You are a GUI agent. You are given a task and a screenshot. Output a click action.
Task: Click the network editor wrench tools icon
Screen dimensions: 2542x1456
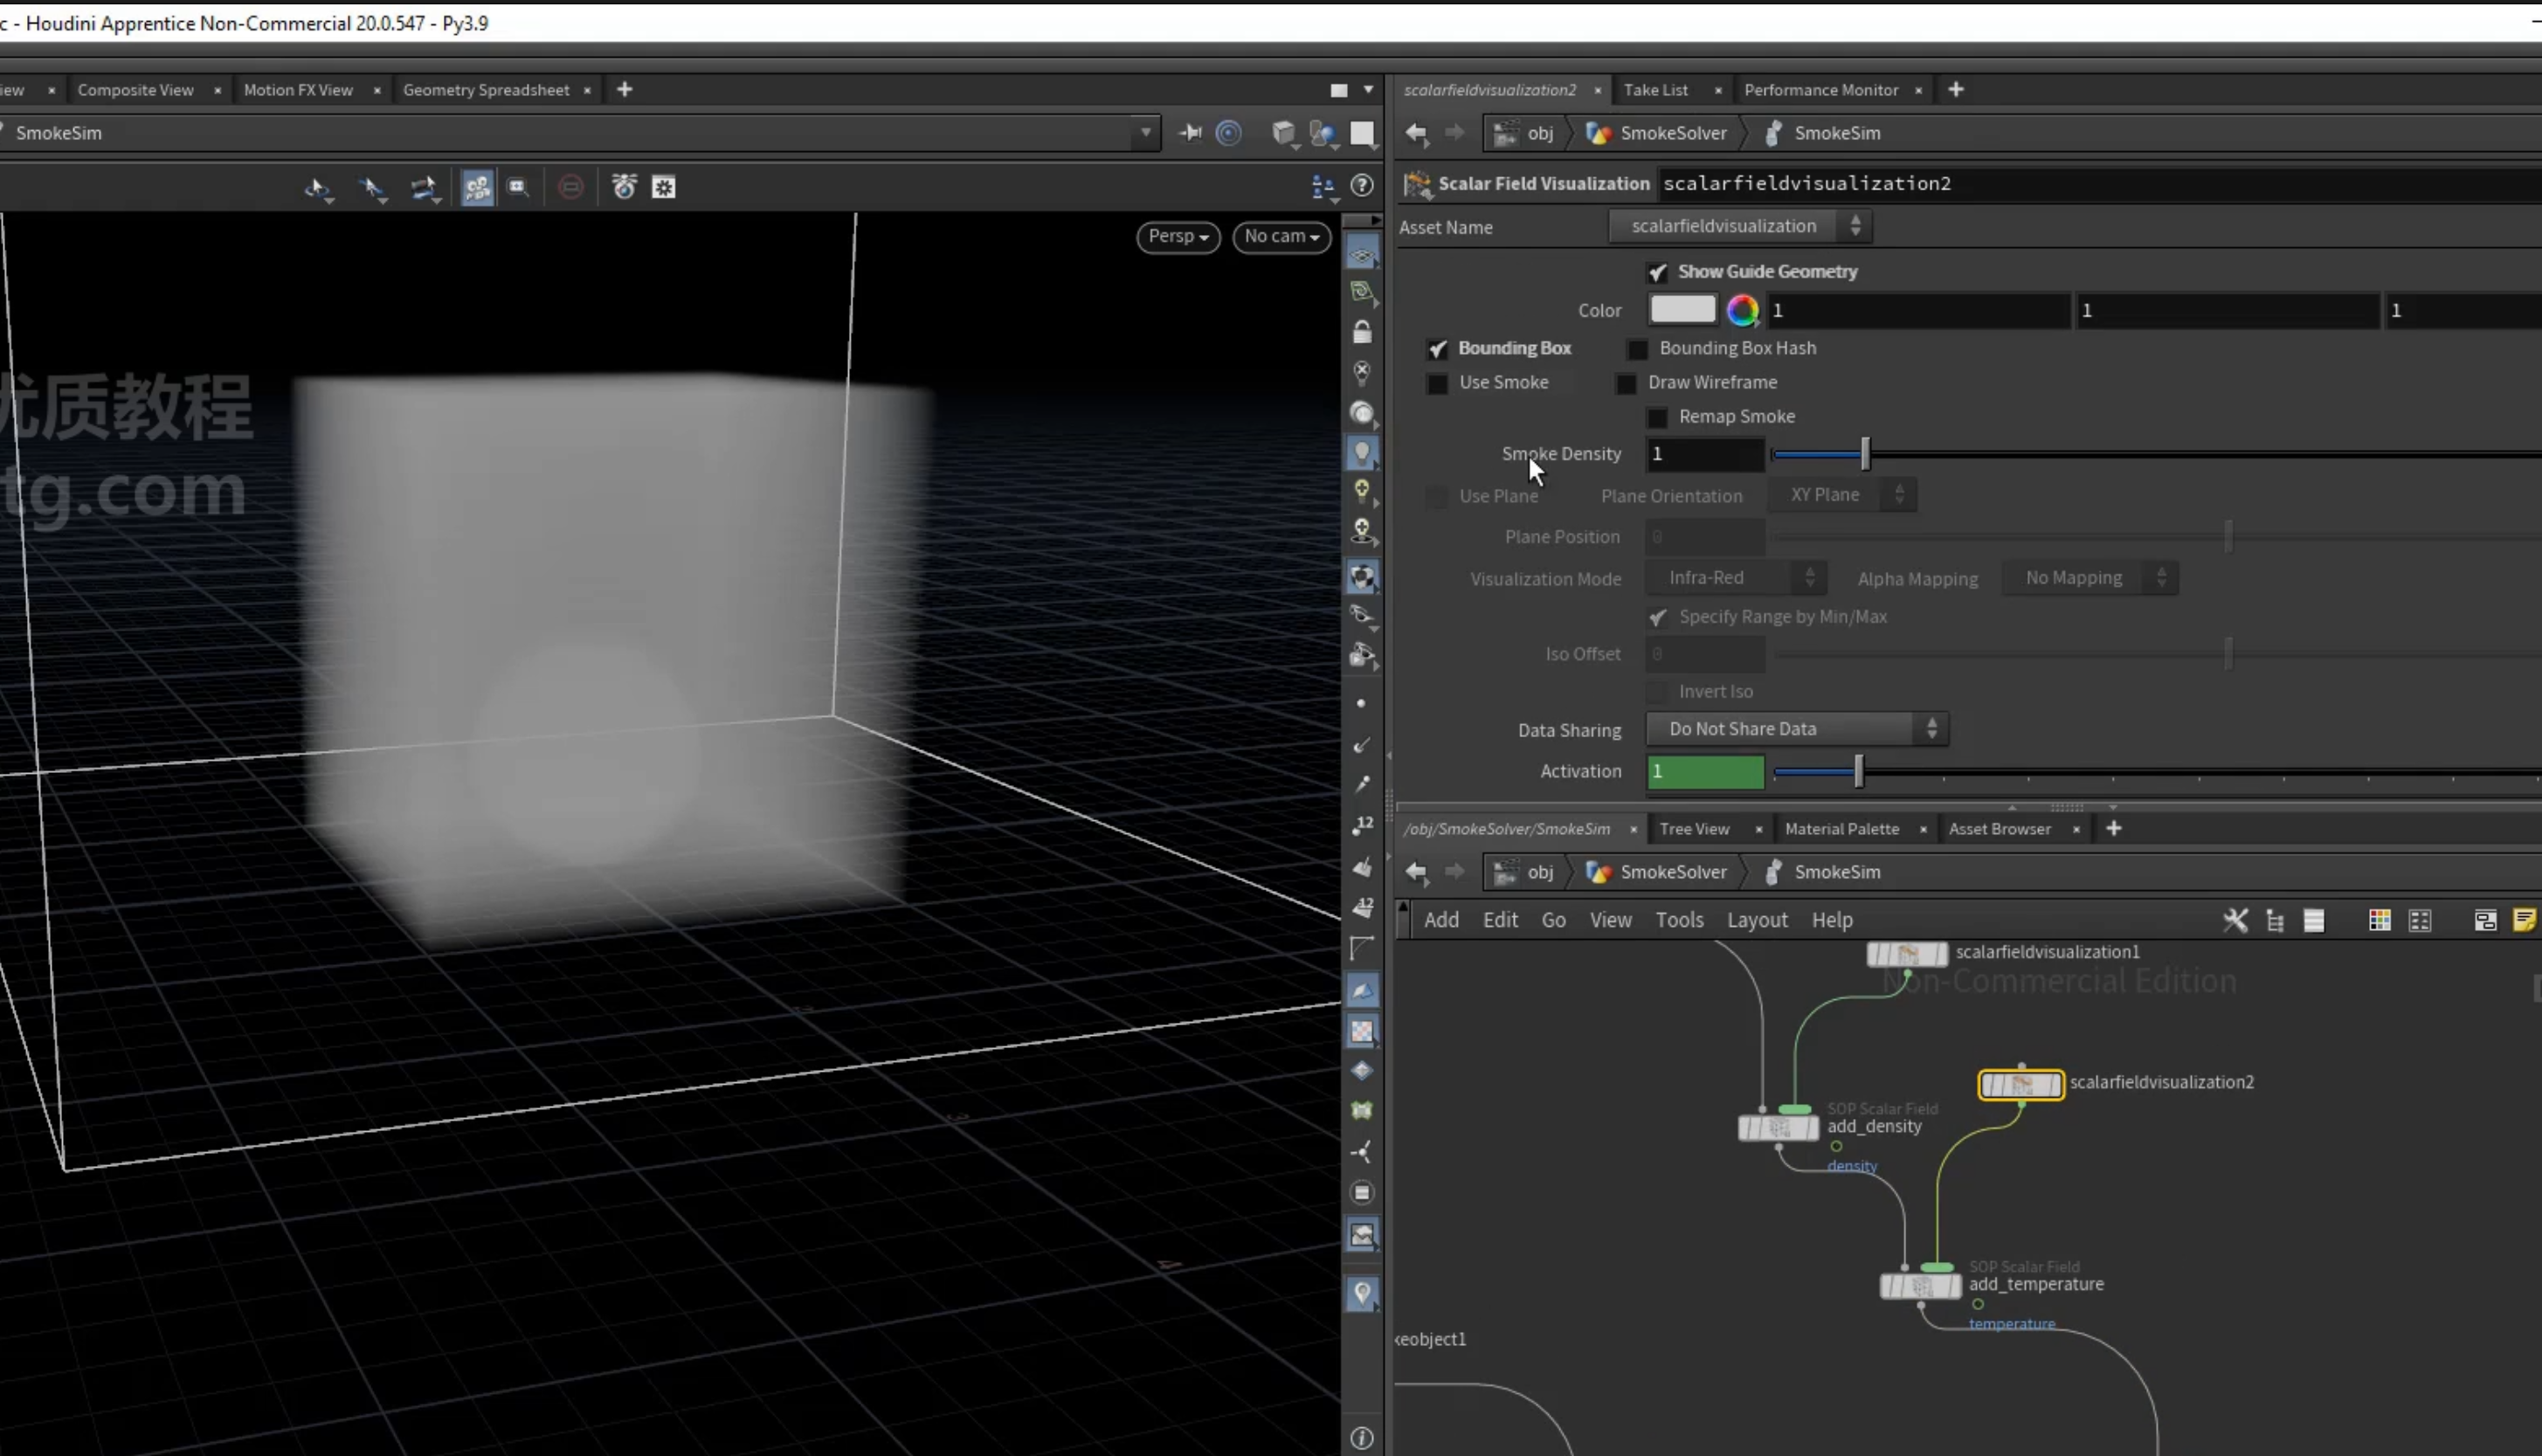[x=2235, y=920]
